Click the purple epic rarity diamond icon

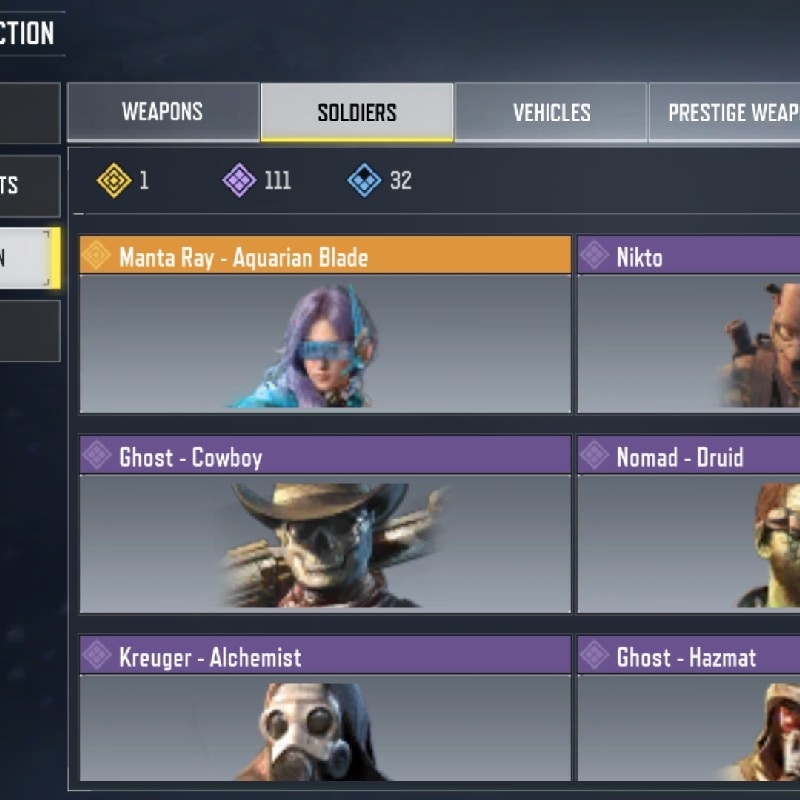pyautogui.click(x=239, y=180)
